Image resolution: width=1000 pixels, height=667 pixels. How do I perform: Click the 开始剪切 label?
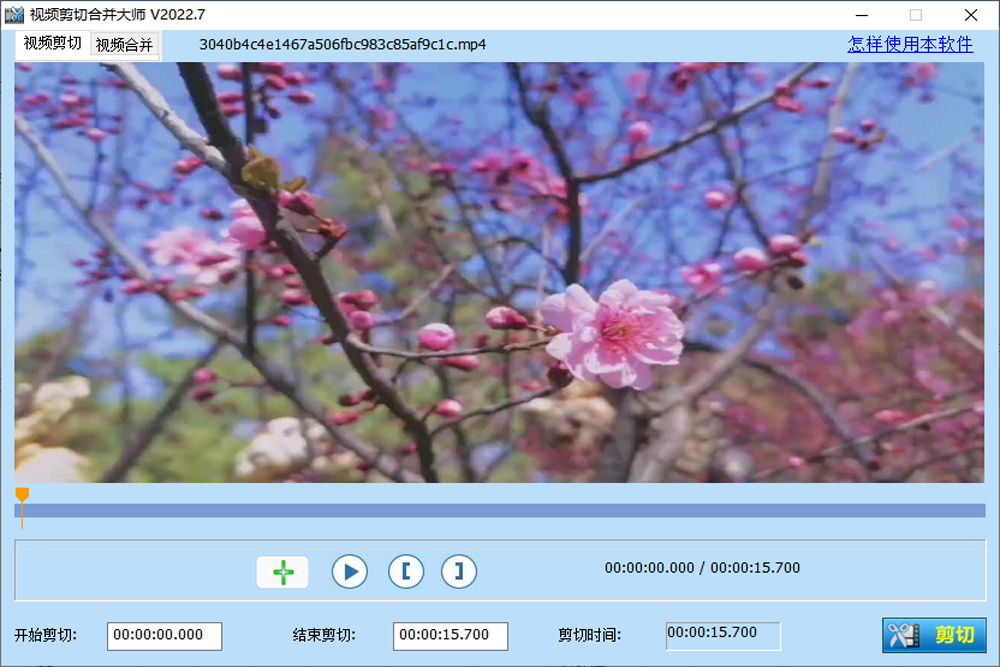coord(45,636)
